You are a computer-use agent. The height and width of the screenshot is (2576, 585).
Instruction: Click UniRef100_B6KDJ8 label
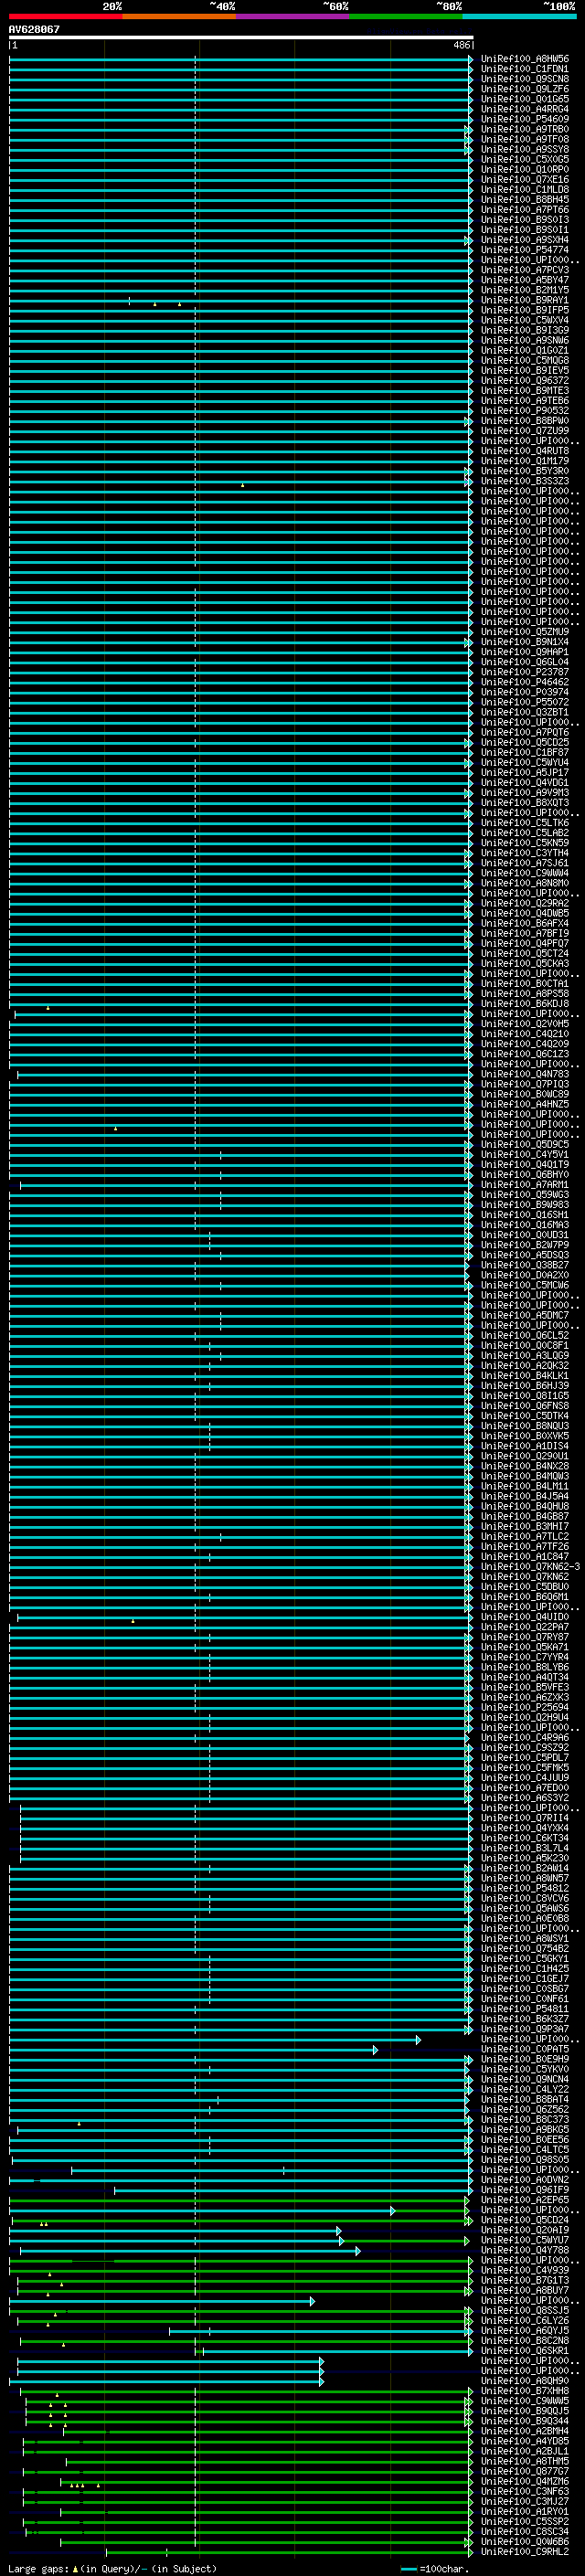525,1003
